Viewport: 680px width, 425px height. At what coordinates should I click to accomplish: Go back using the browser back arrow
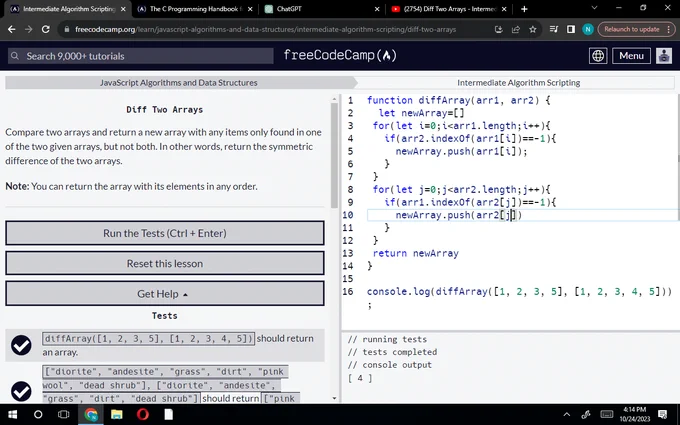click(12, 29)
